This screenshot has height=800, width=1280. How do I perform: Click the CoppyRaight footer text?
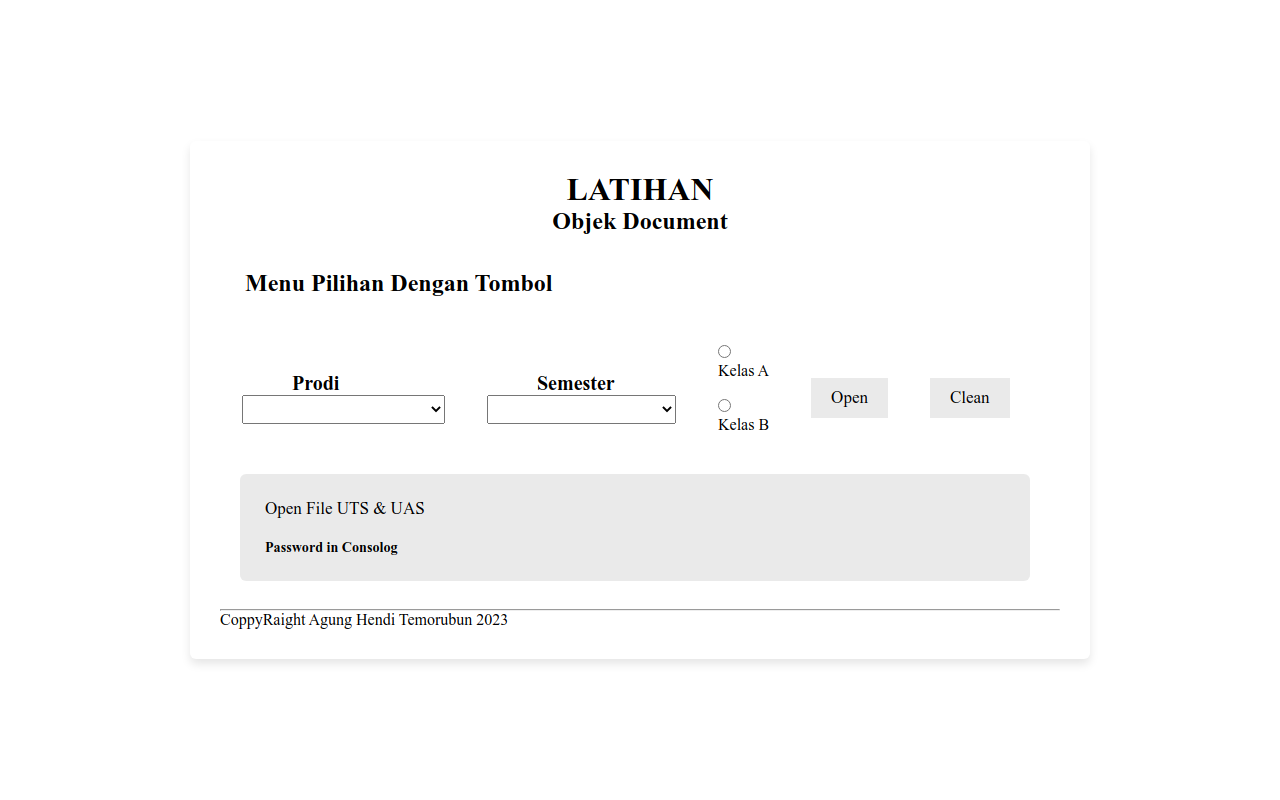coord(364,620)
